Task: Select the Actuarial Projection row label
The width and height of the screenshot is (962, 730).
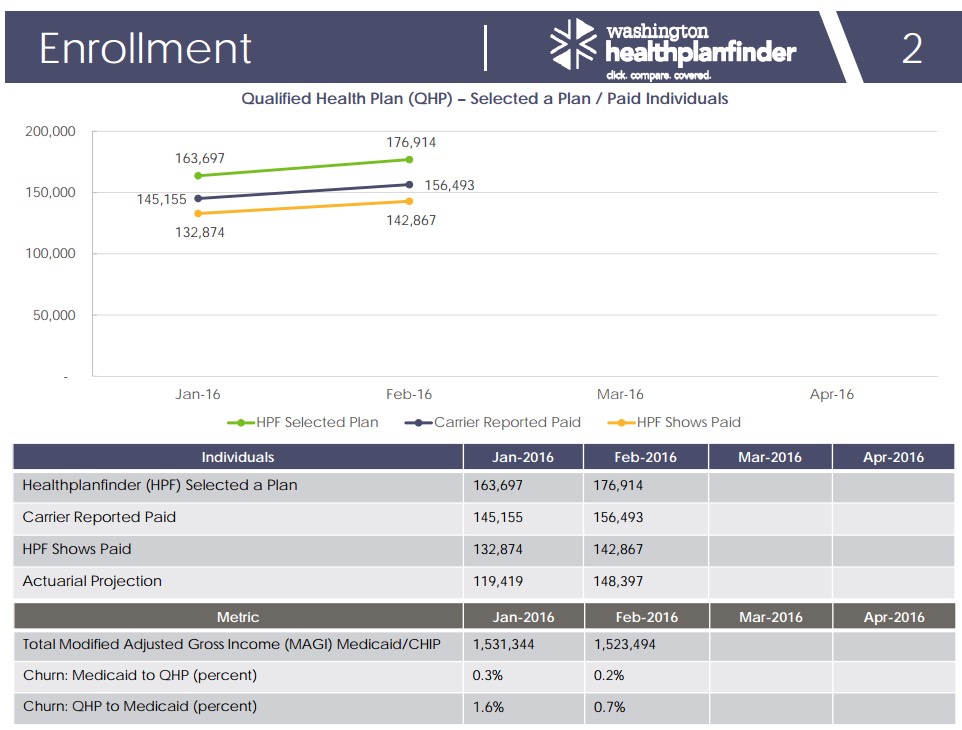Action: pyautogui.click(x=92, y=581)
